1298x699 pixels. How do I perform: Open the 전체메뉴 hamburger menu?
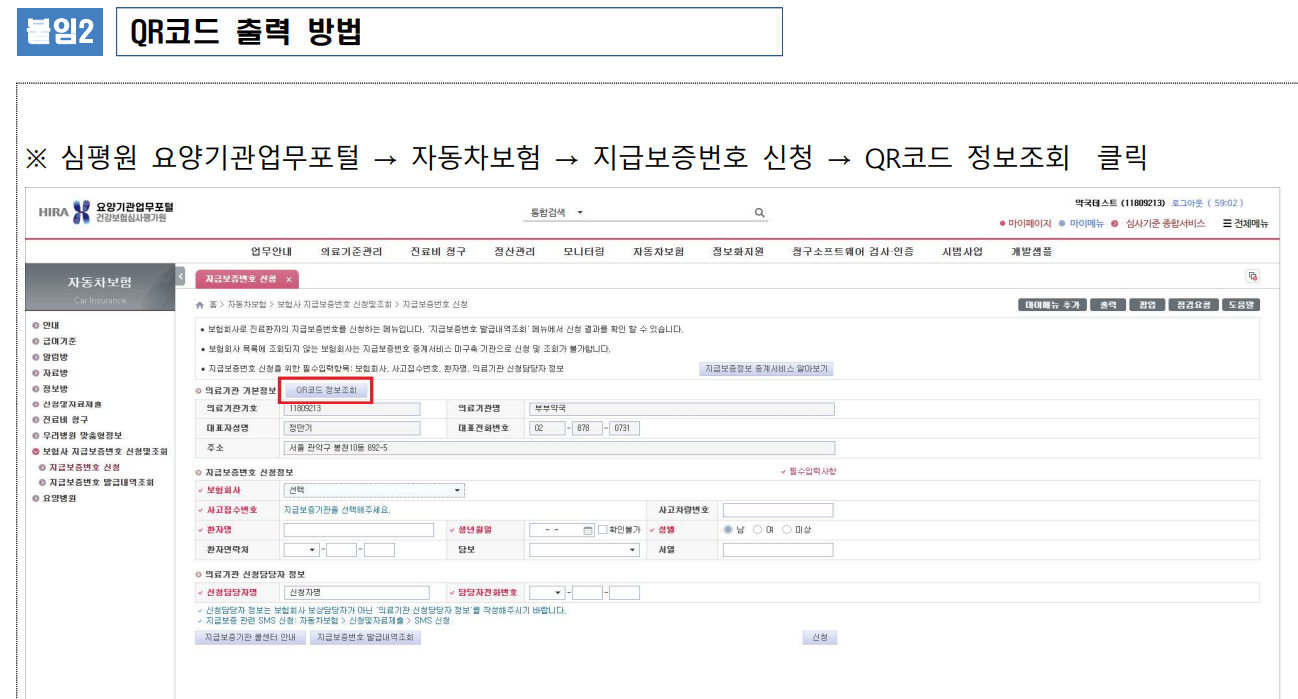pyautogui.click(x=1245, y=224)
